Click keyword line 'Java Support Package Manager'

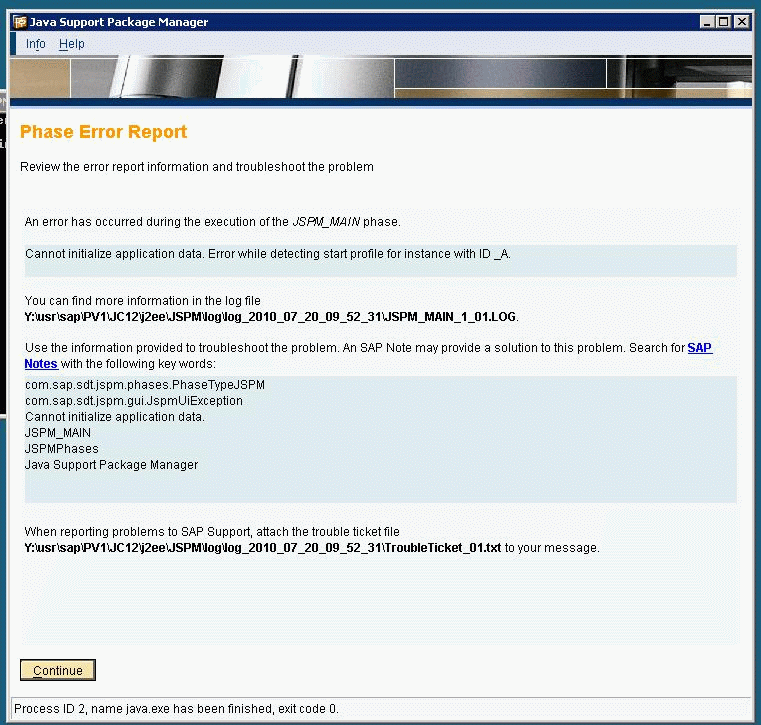(x=111, y=465)
